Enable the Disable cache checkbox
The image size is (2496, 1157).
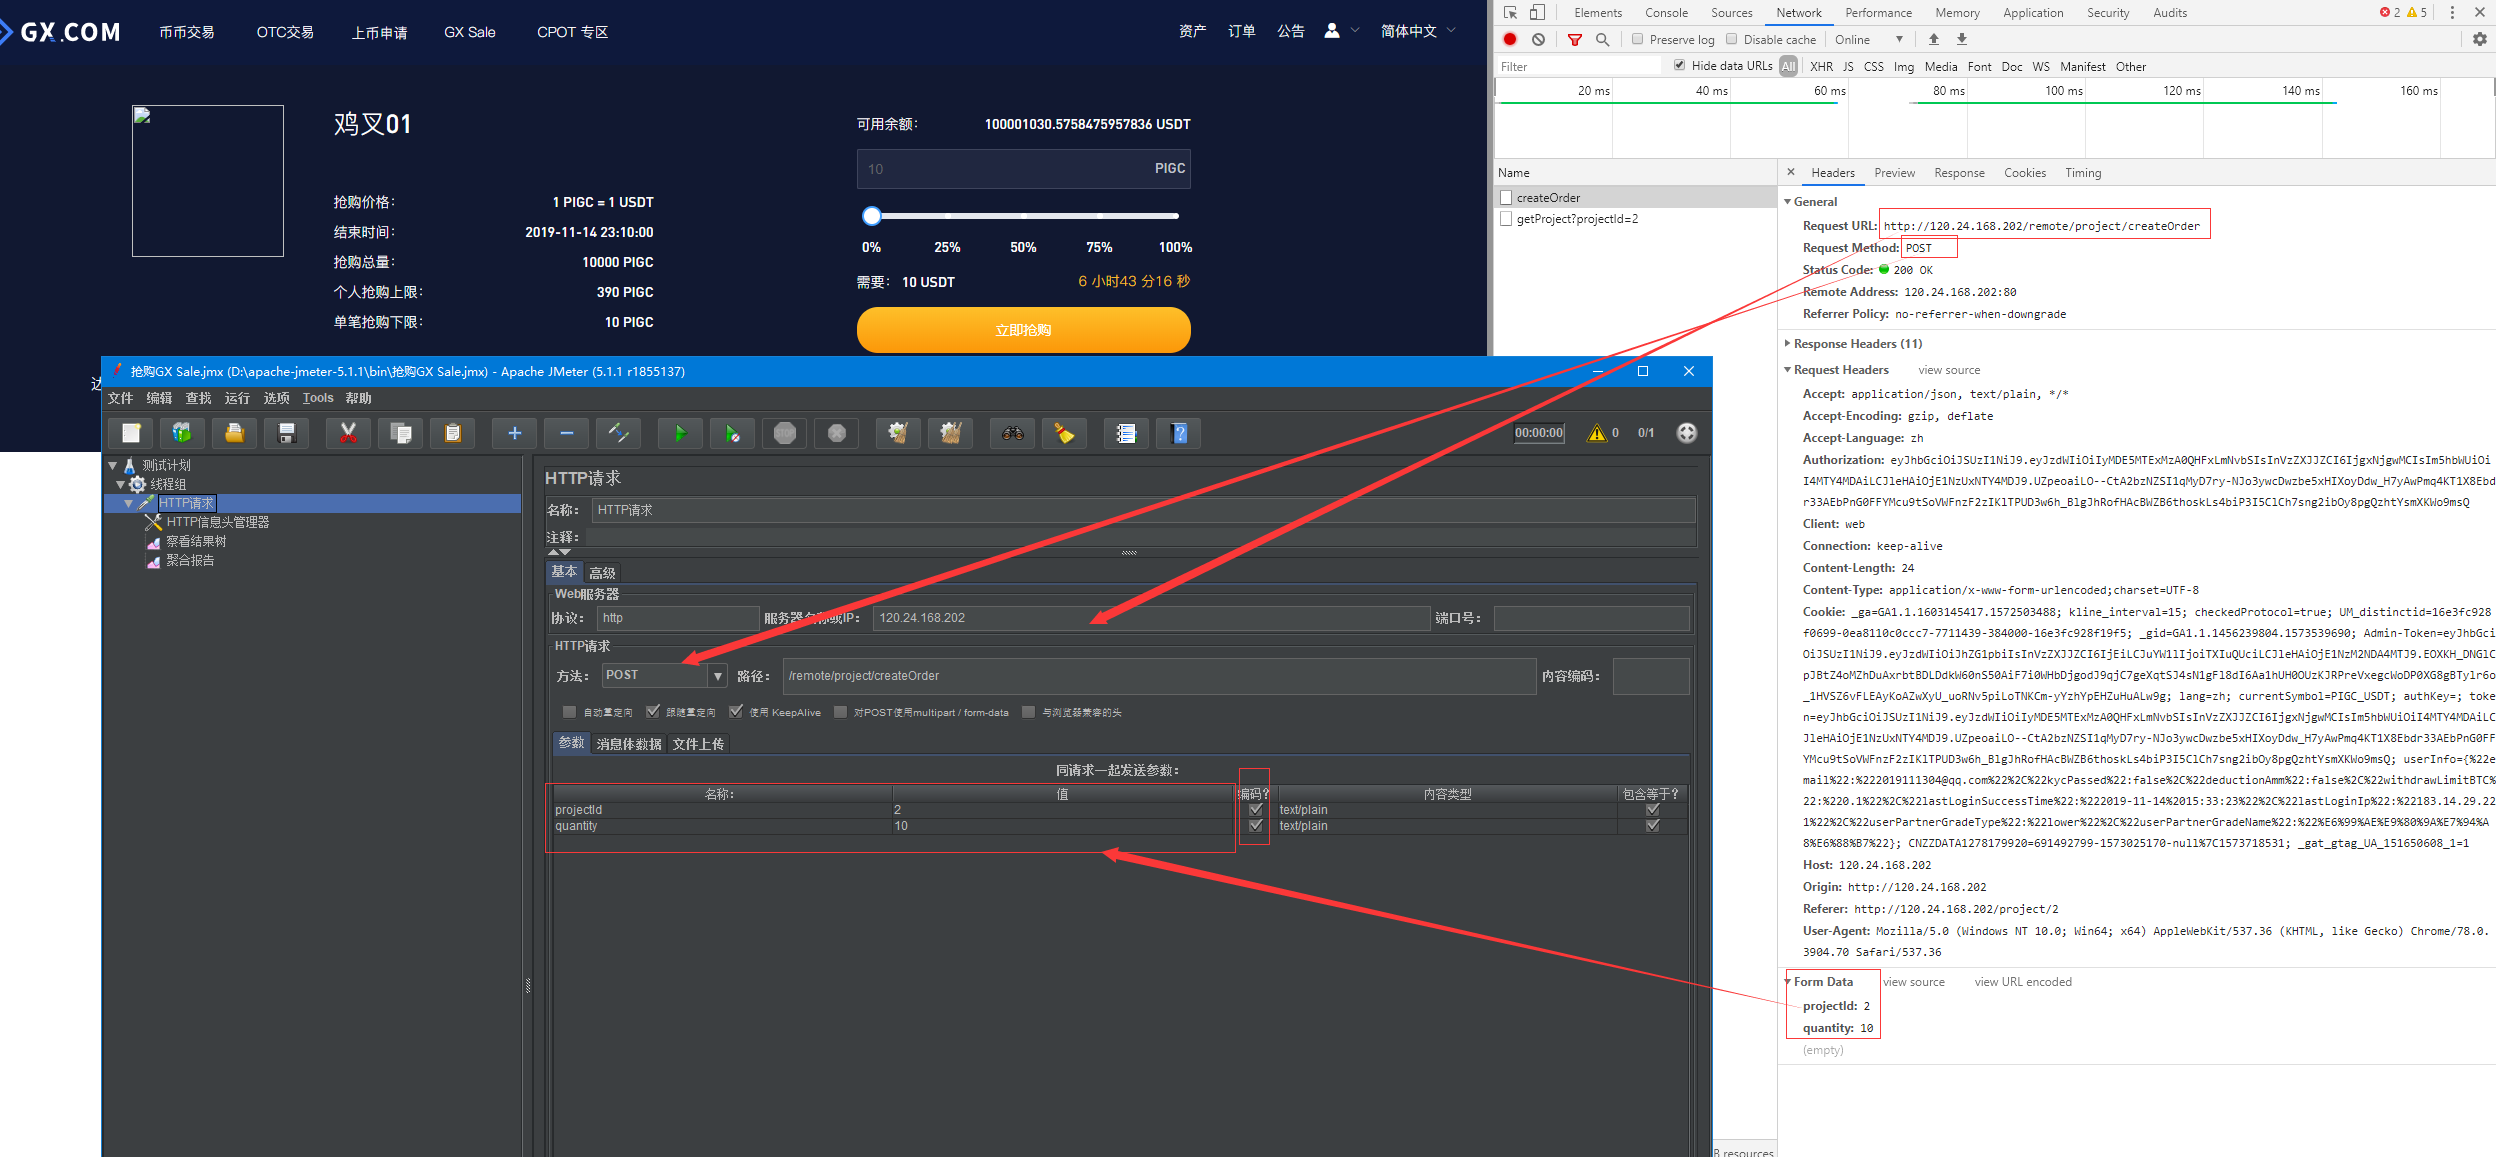coord(1729,39)
